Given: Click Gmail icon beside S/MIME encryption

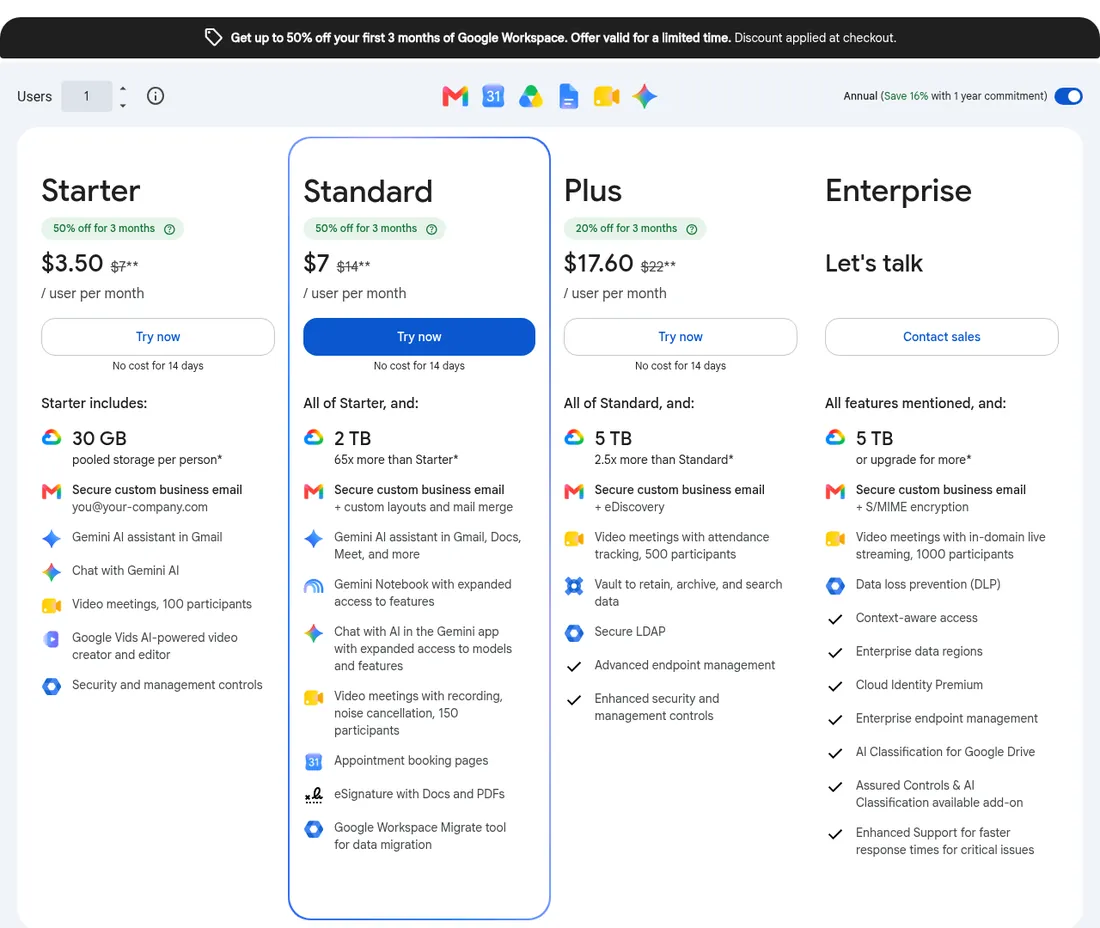Looking at the screenshot, I should [835, 491].
